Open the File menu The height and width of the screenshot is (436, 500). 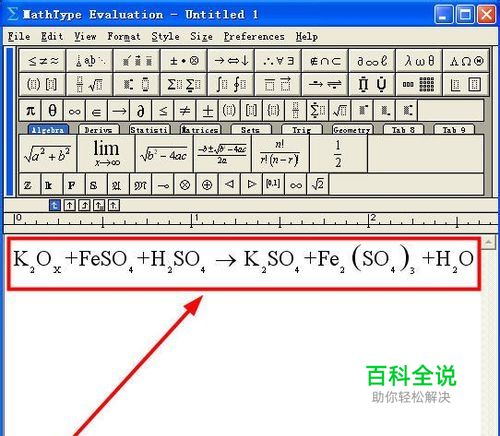coord(19,36)
